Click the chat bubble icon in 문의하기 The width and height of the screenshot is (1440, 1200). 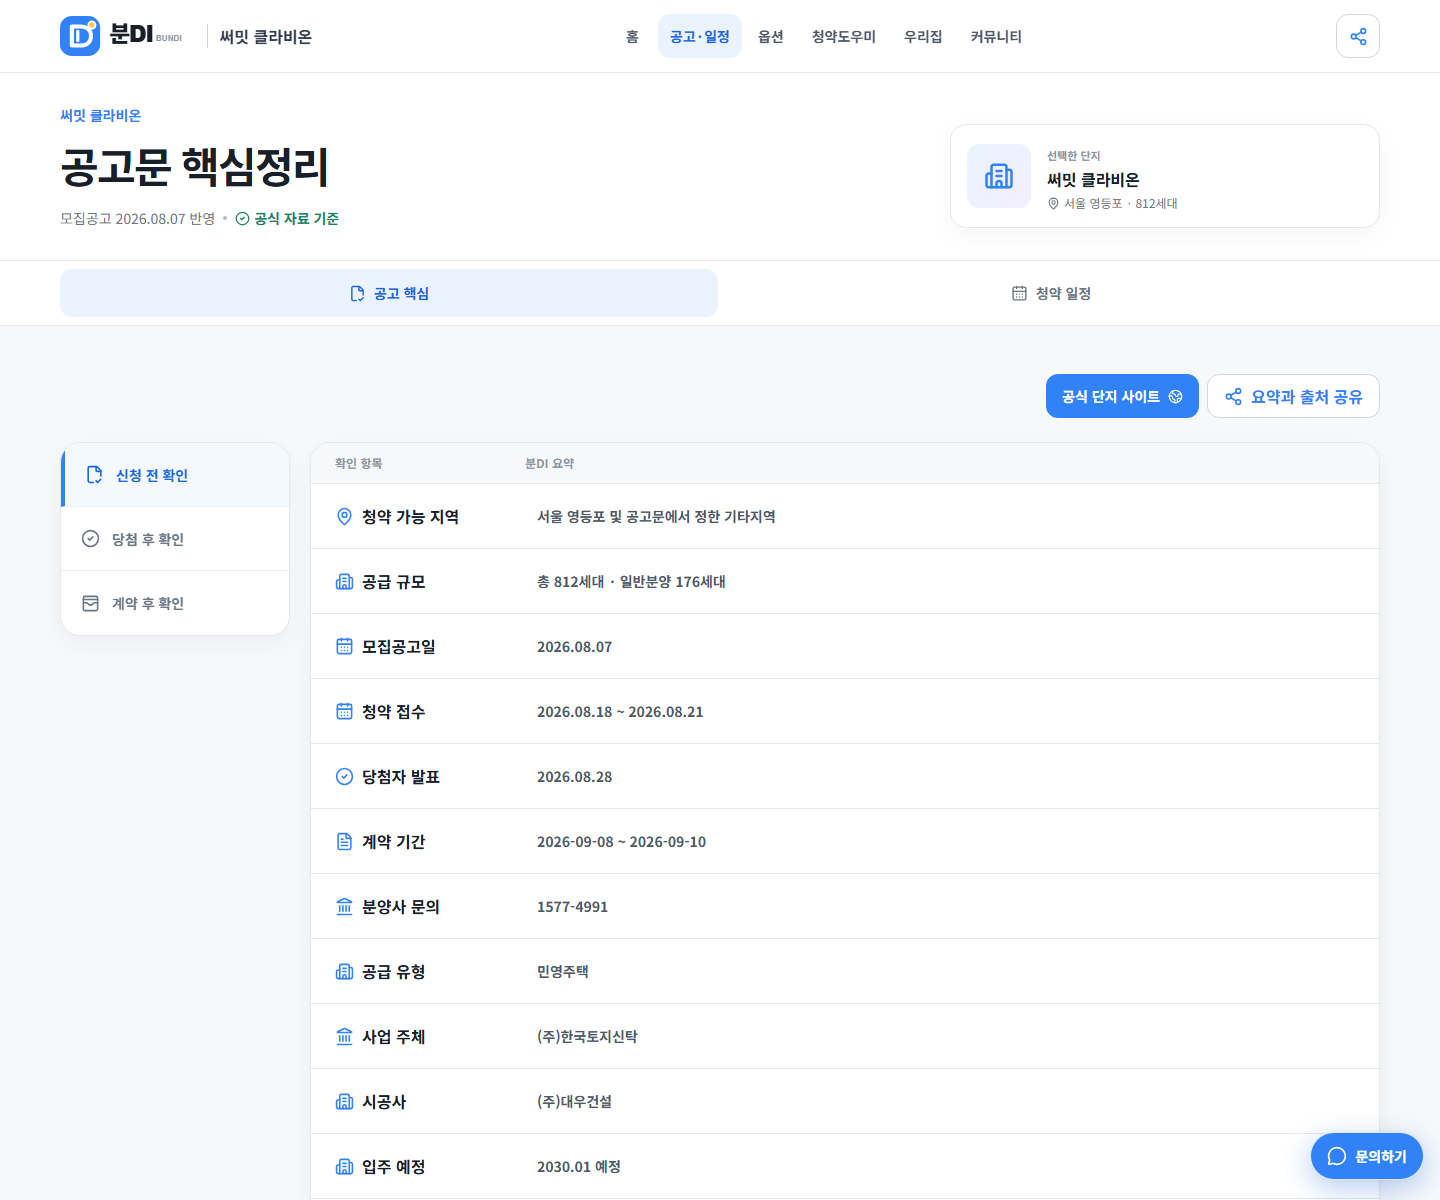point(1337,1156)
